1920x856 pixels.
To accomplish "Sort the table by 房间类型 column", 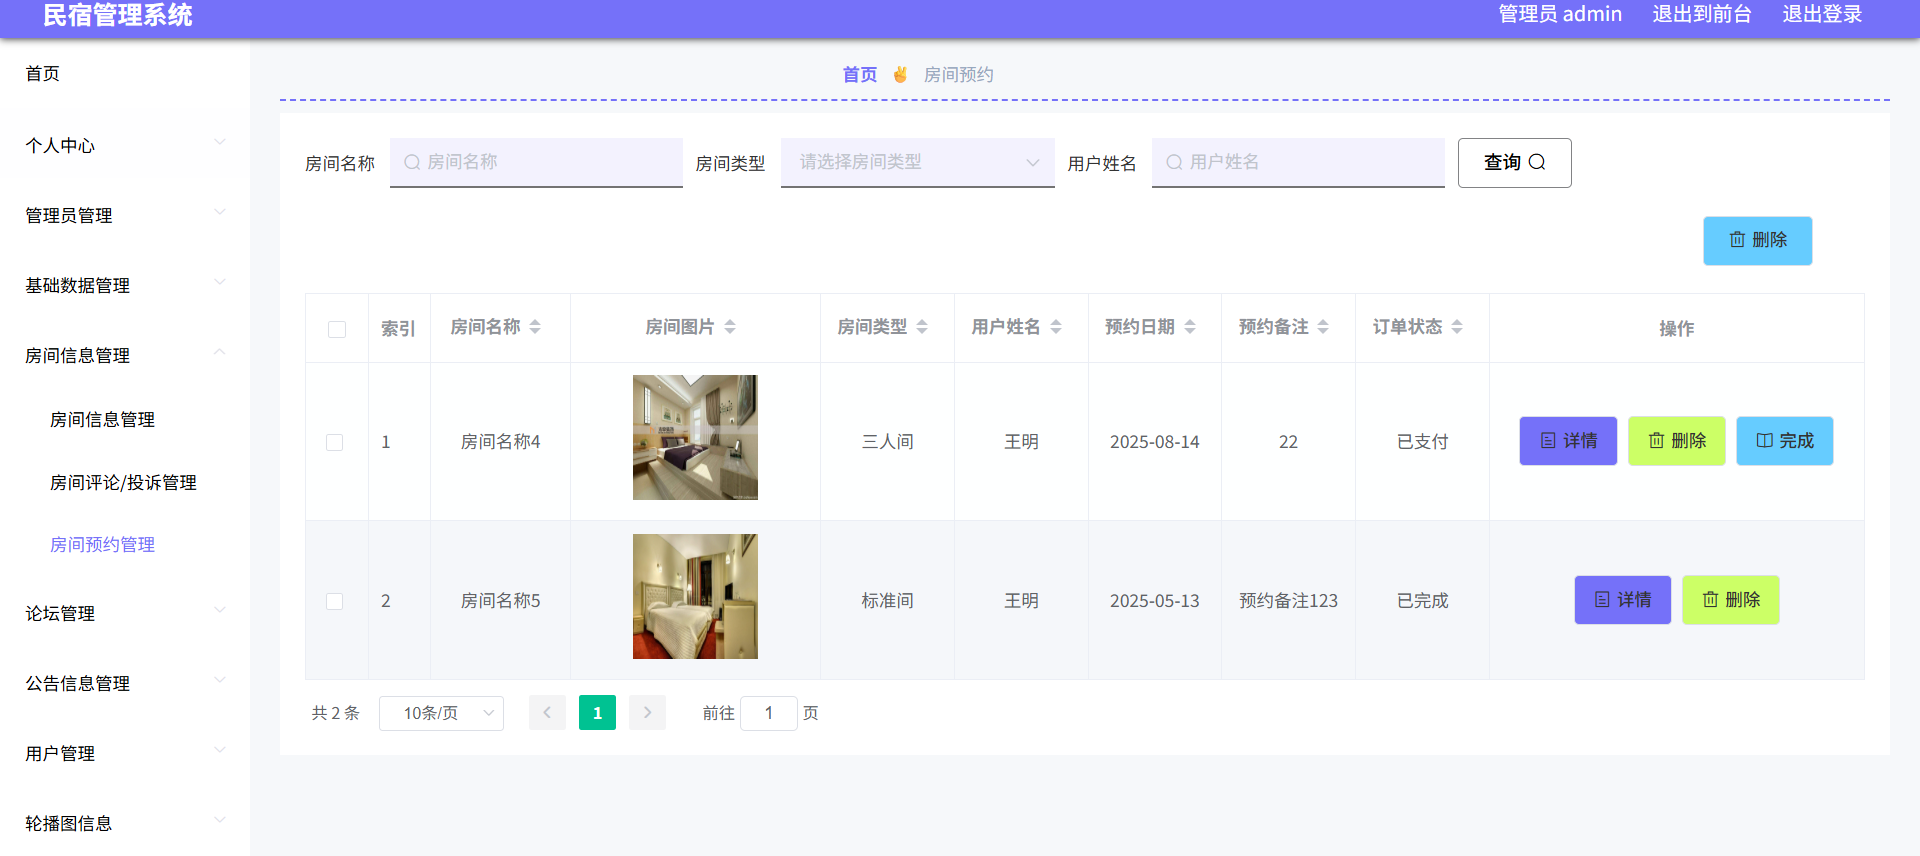I will [922, 327].
